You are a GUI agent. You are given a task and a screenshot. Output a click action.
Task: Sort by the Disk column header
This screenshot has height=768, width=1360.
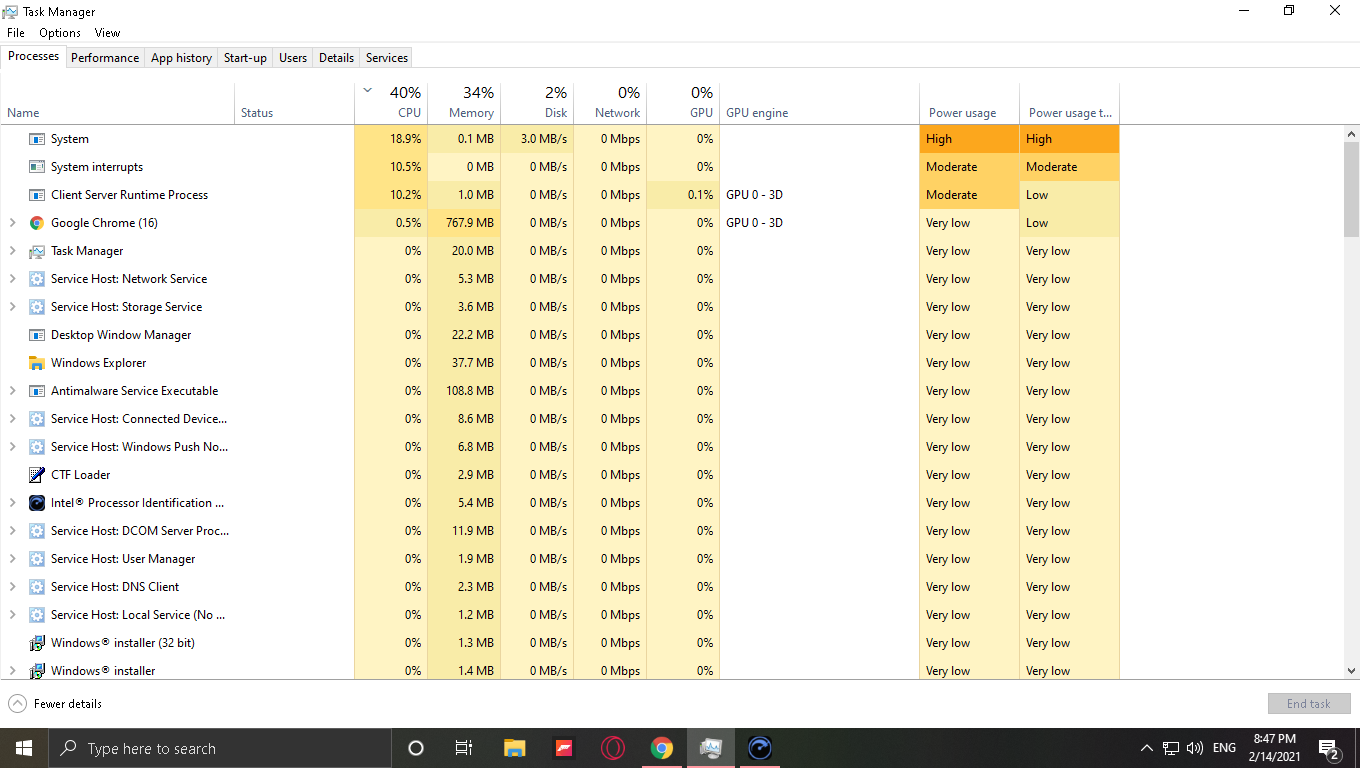pos(537,103)
